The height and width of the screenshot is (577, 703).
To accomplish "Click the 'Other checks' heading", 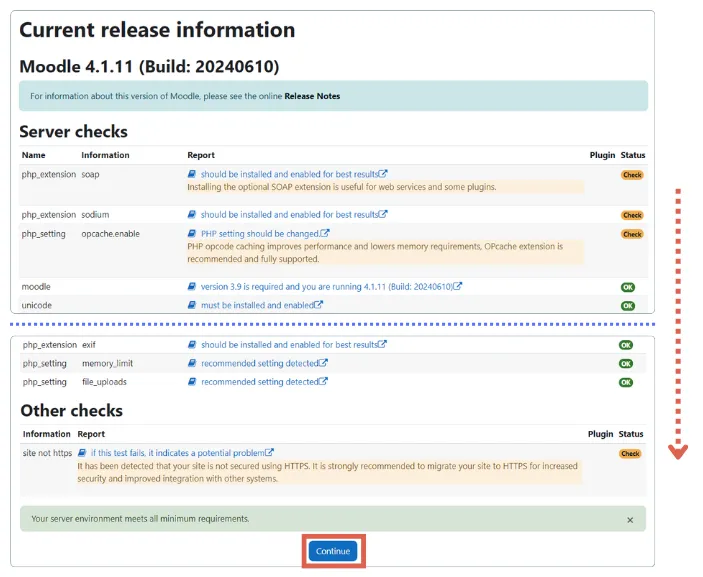I will (x=72, y=411).
